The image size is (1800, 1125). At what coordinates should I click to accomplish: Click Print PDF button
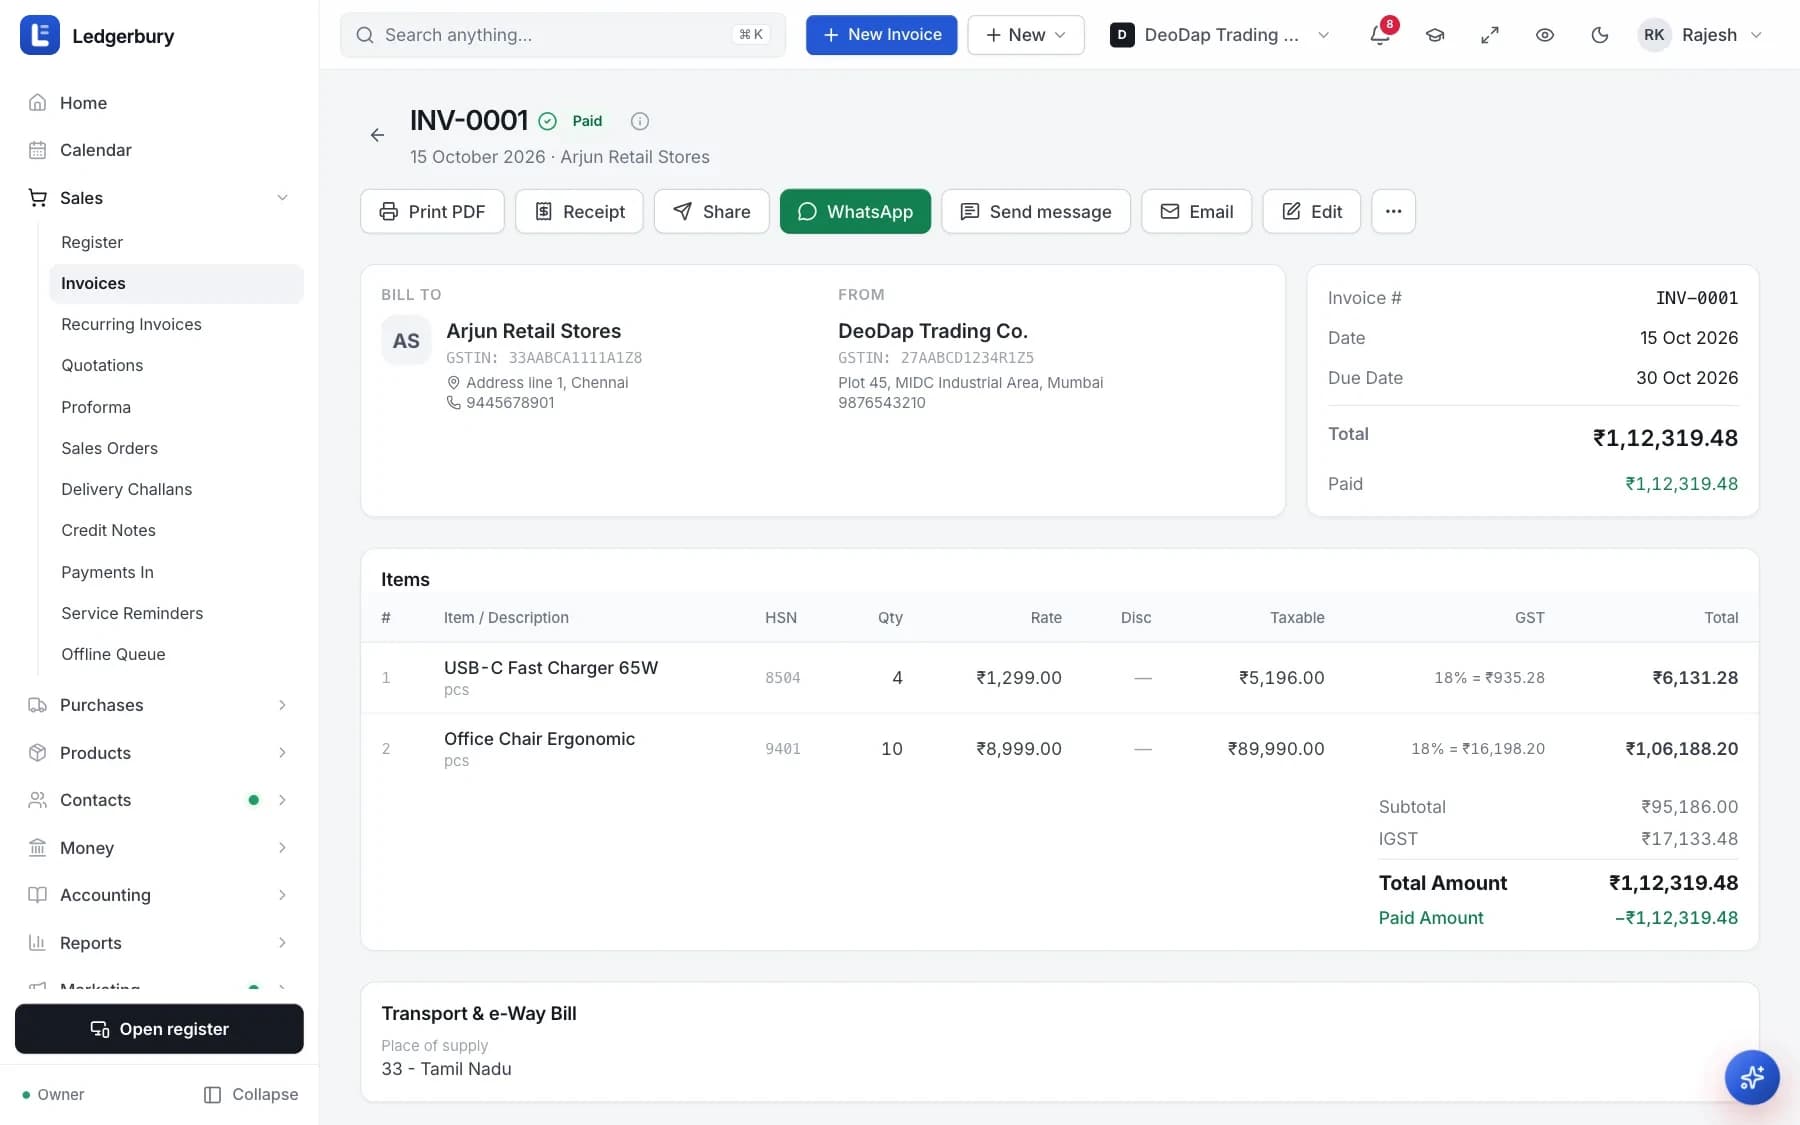click(x=432, y=211)
